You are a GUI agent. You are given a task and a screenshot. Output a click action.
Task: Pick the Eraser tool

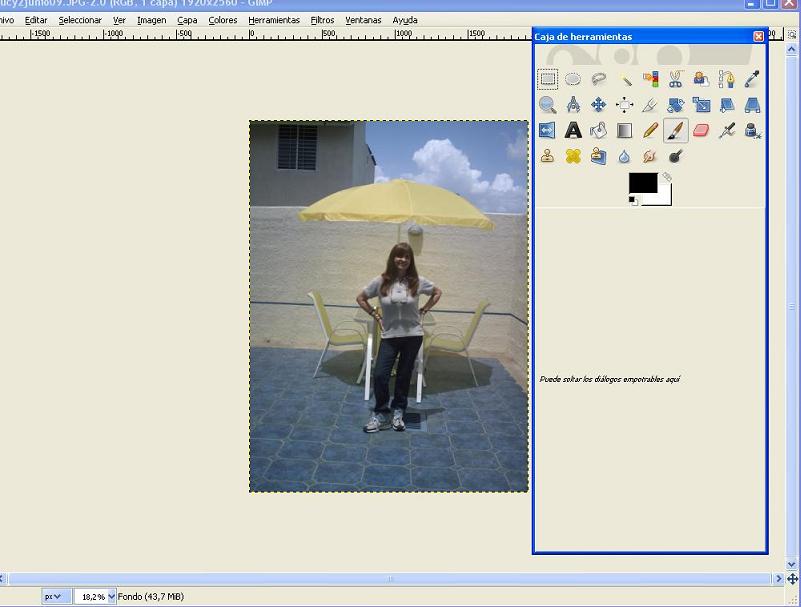701,130
